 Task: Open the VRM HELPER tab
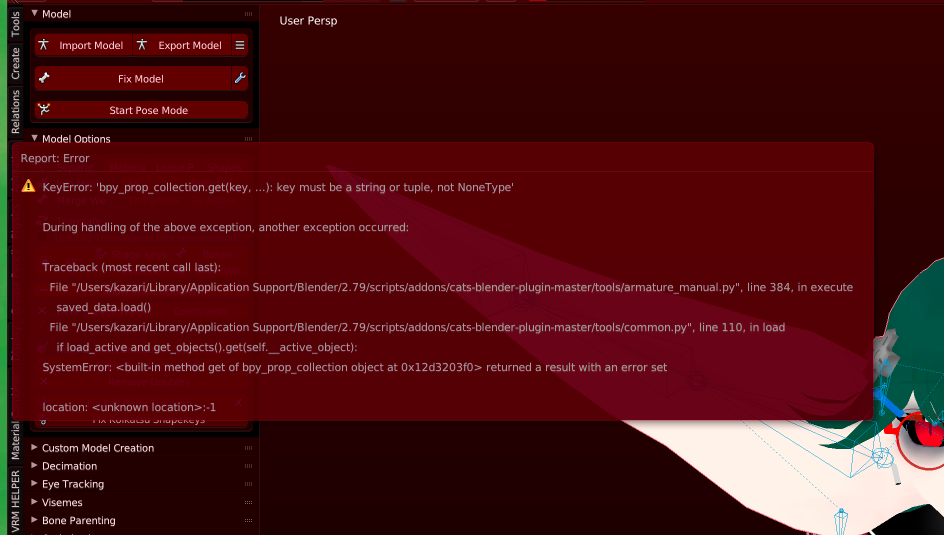15,501
